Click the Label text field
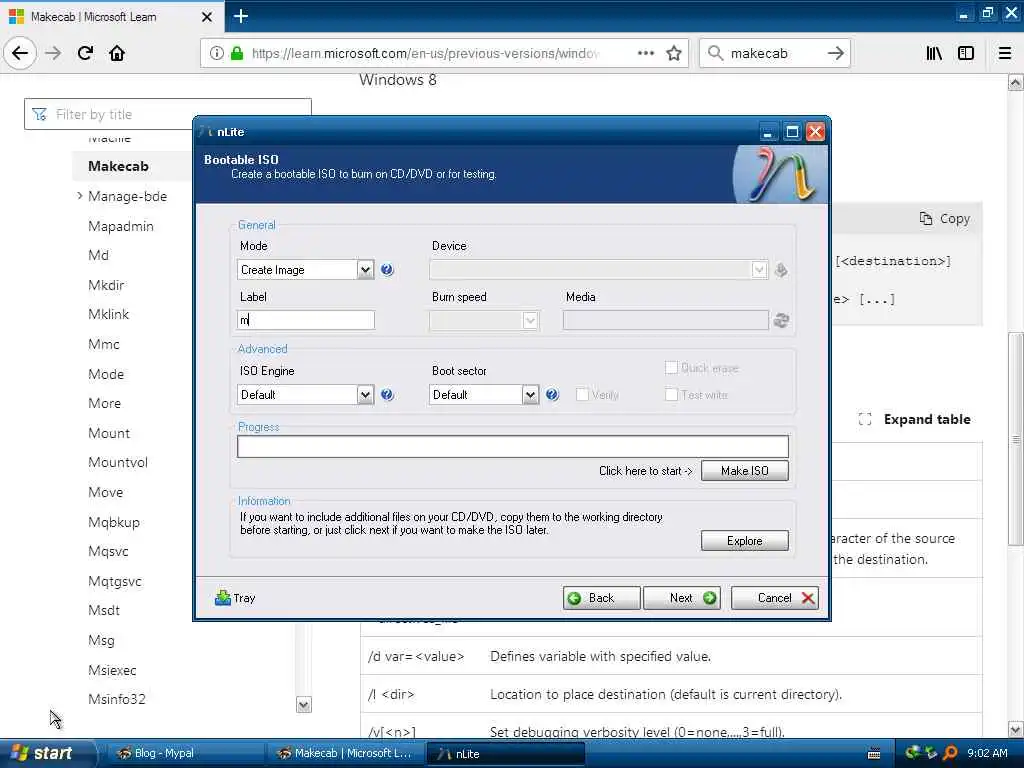Screen dimensions: 1024x768 [306, 320]
